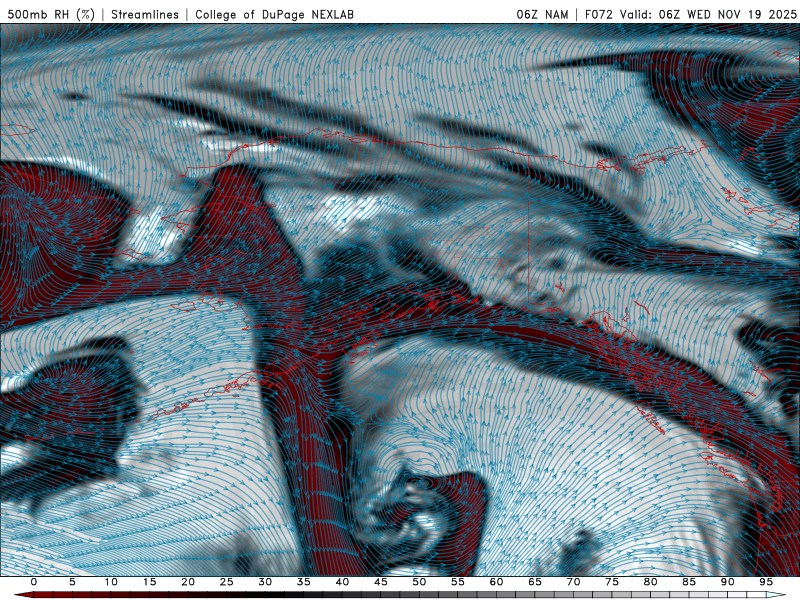This screenshot has width=800, height=600.
Task: Click the "500mb RH (%)" title text
Action: point(51,14)
